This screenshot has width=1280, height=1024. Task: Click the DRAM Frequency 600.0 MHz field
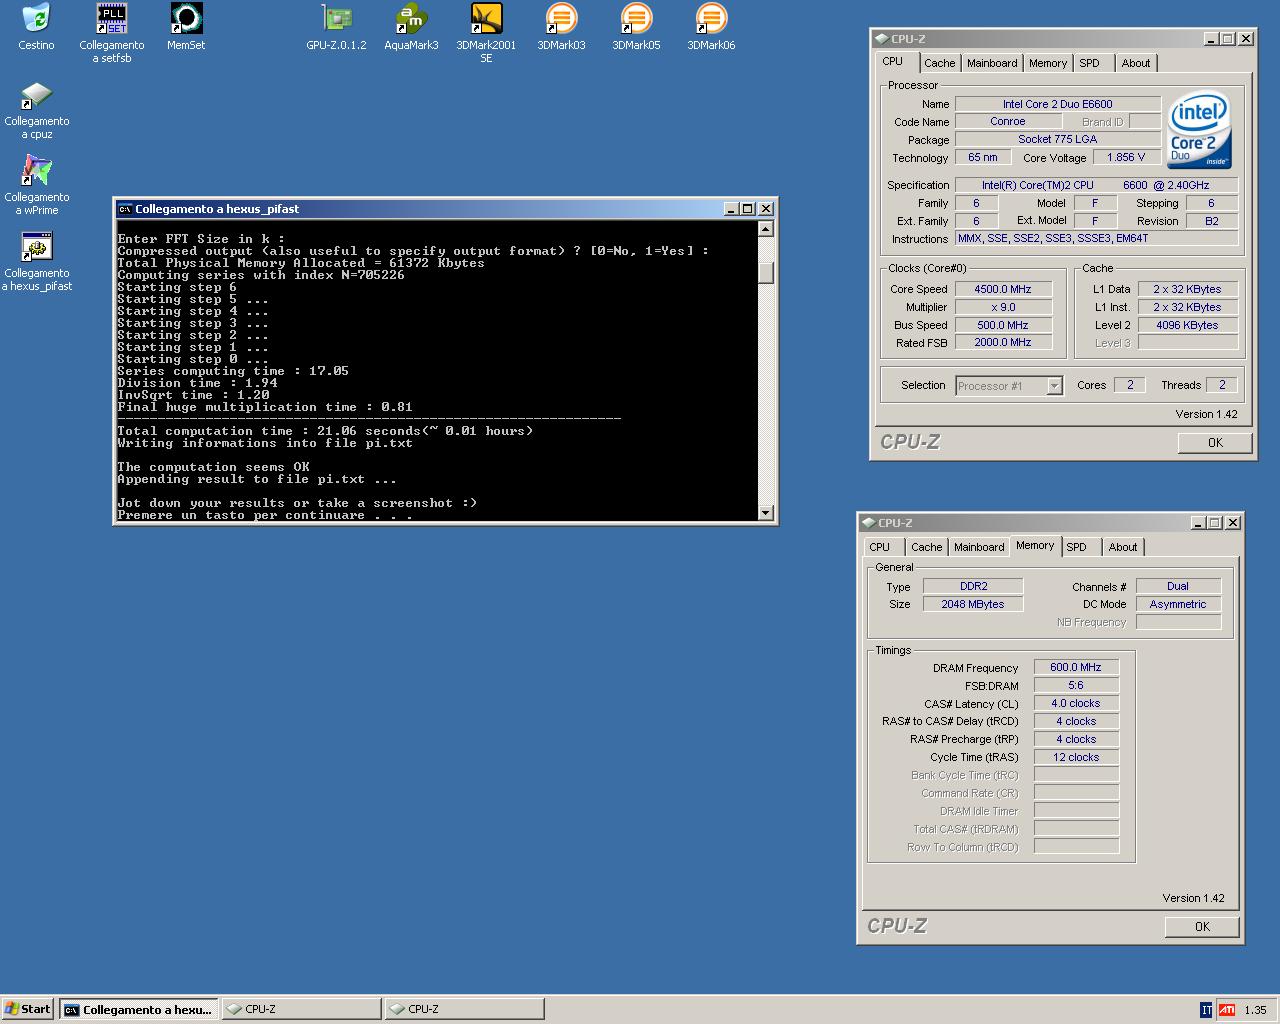coord(1076,667)
